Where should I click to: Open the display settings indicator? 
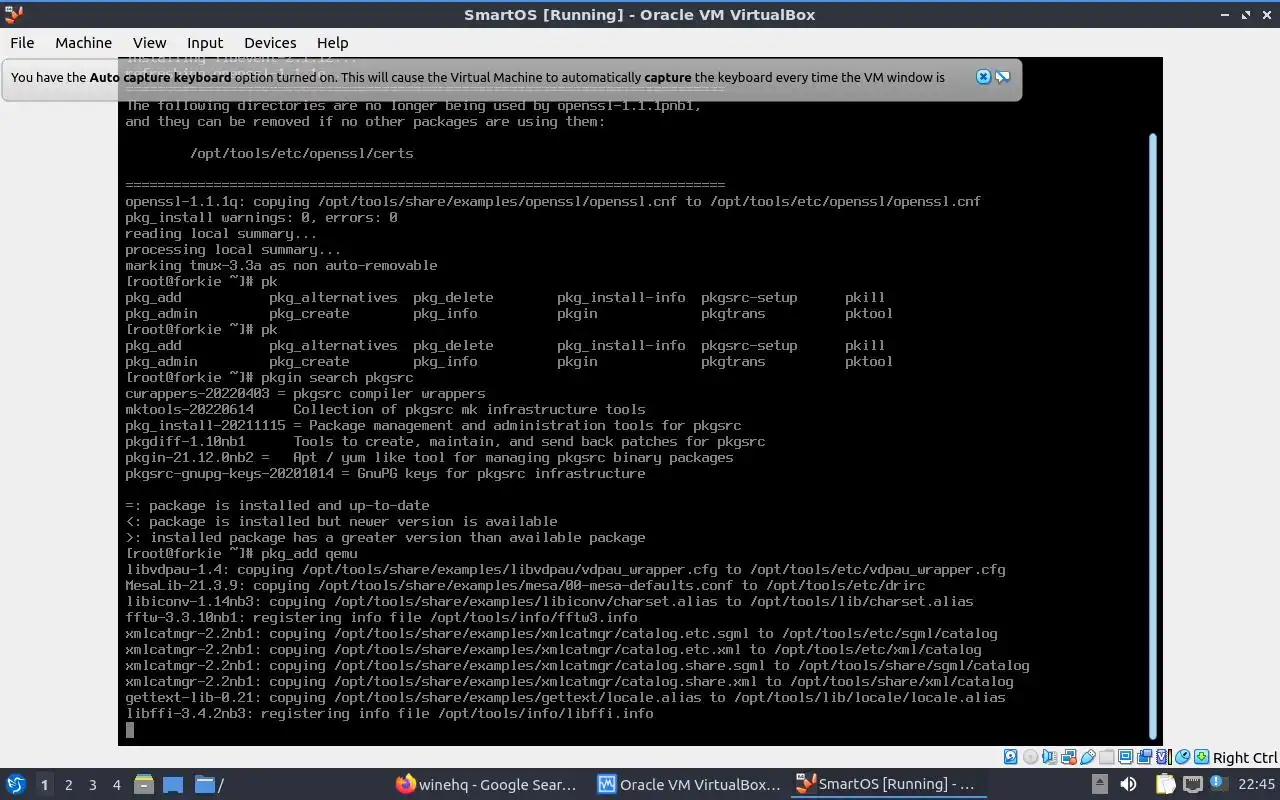(1125, 757)
